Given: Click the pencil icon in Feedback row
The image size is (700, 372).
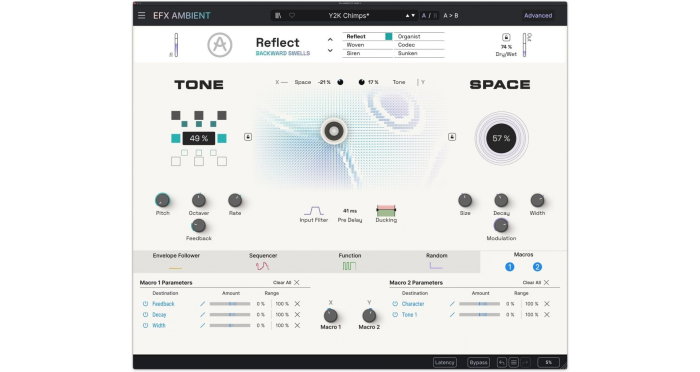Looking at the screenshot, I should pos(202,304).
